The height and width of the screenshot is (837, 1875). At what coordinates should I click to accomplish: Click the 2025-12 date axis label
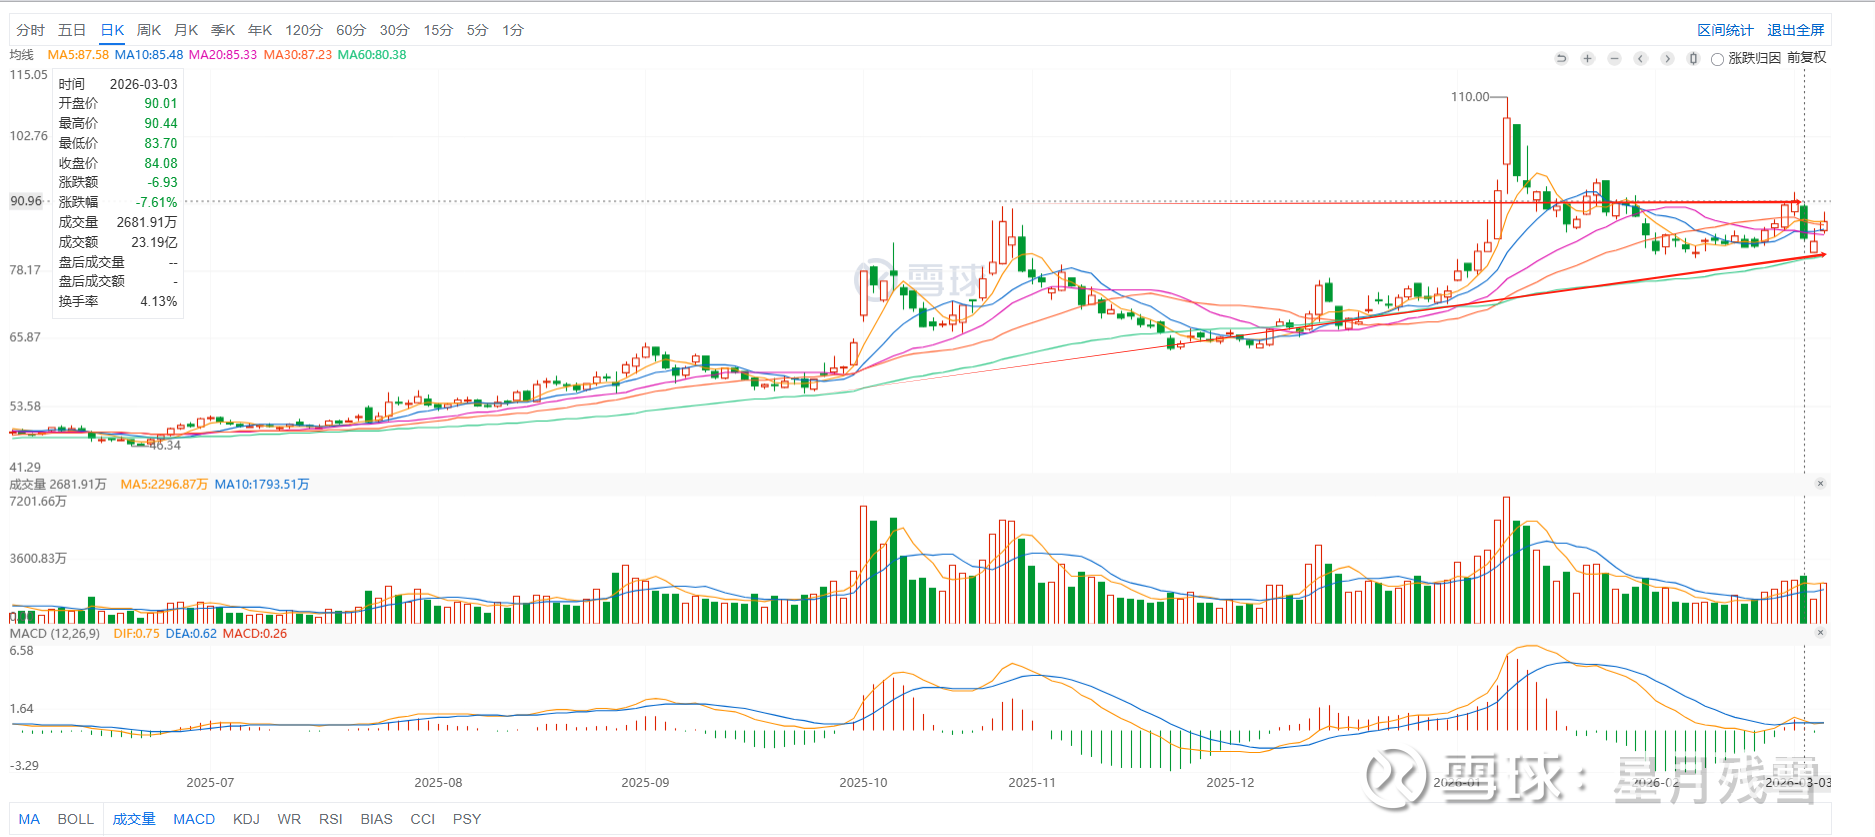click(x=1230, y=783)
